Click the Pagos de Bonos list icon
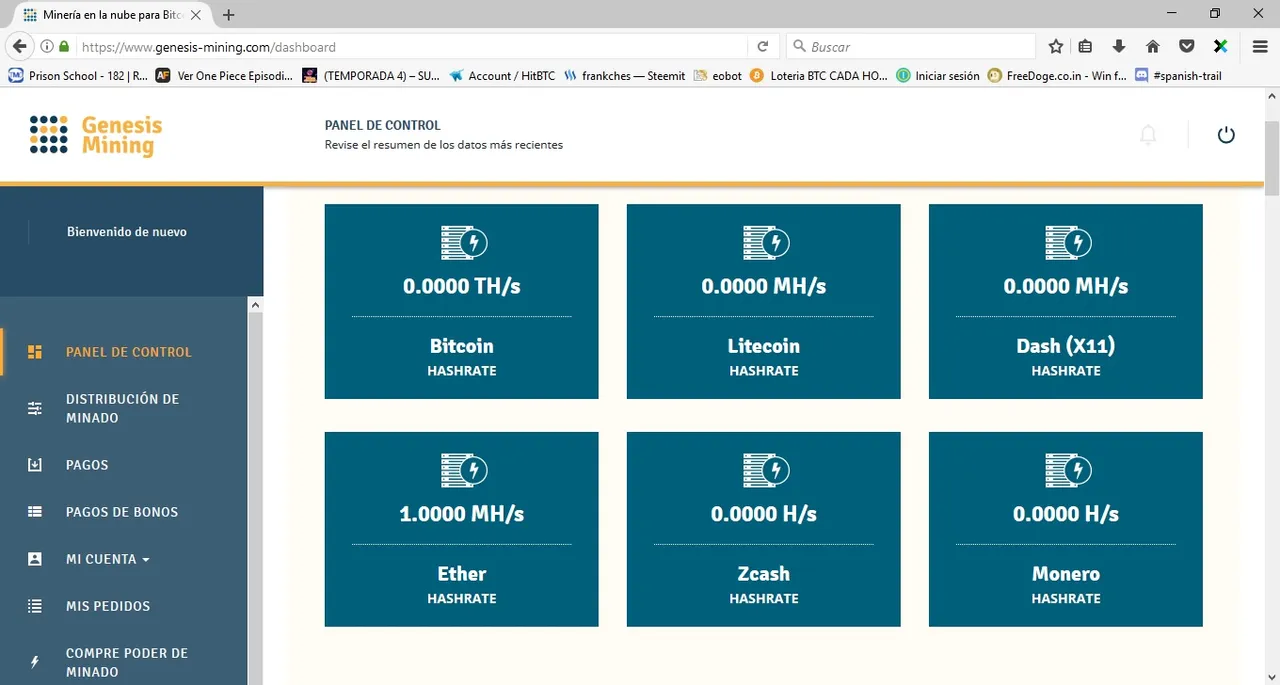This screenshot has height=685, width=1280. pyautogui.click(x=35, y=512)
